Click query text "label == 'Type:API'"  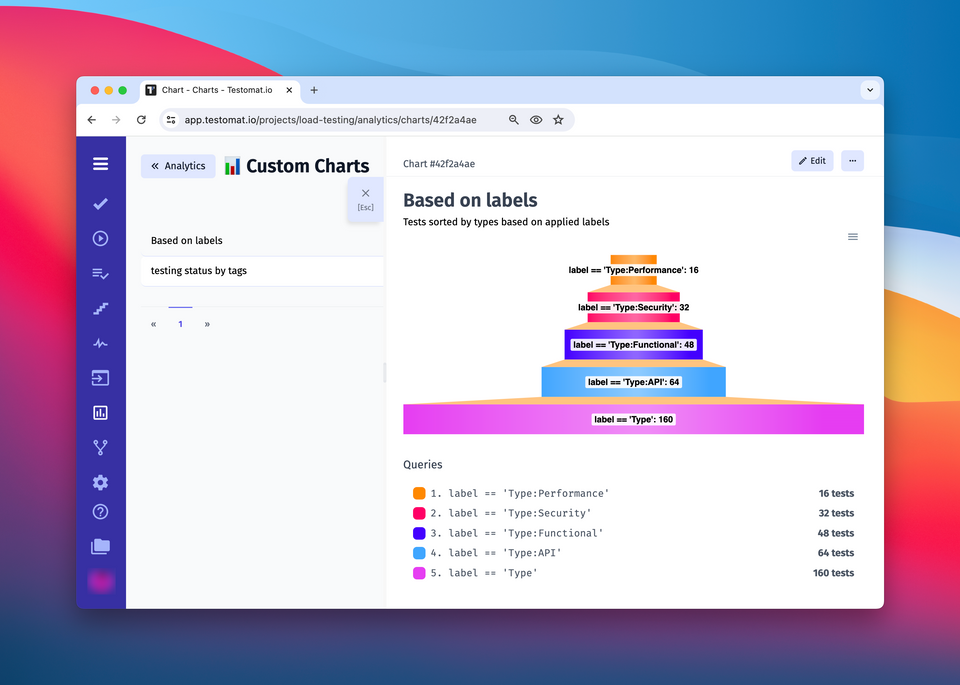[505, 553]
